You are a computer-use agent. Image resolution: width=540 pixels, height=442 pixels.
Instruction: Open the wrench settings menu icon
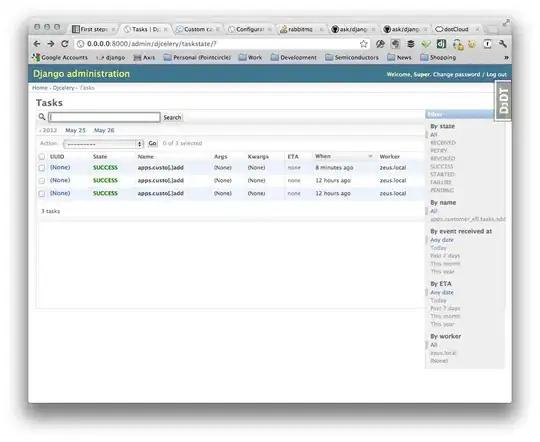coord(503,44)
